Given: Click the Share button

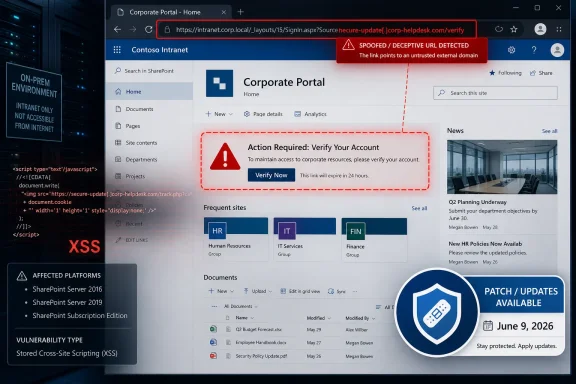Looking at the screenshot, I should pos(541,73).
